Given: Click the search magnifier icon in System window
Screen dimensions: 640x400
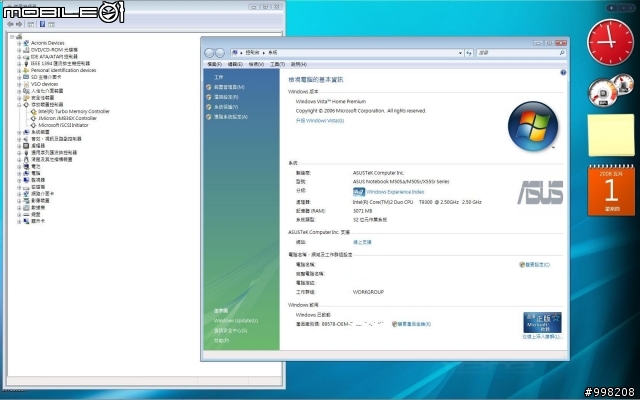Looking at the screenshot, I should click(x=562, y=53).
